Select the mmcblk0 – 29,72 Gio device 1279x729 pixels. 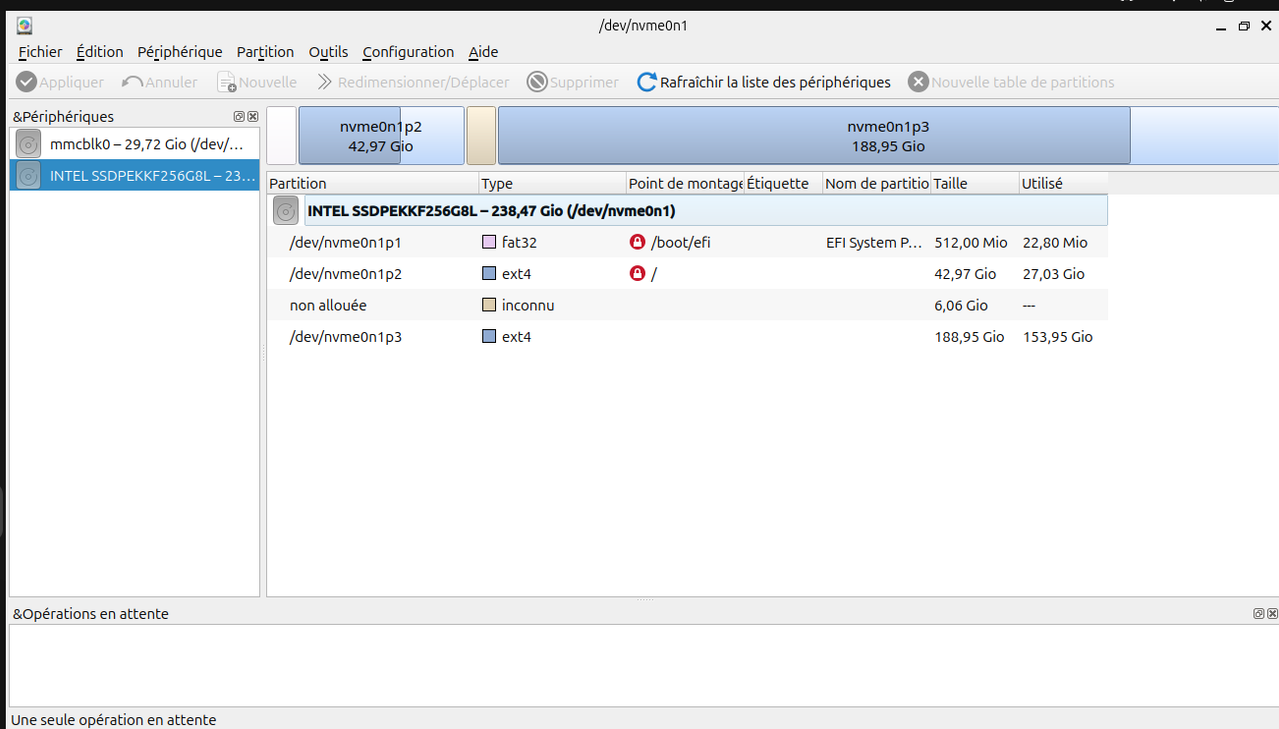click(x=134, y=144)
